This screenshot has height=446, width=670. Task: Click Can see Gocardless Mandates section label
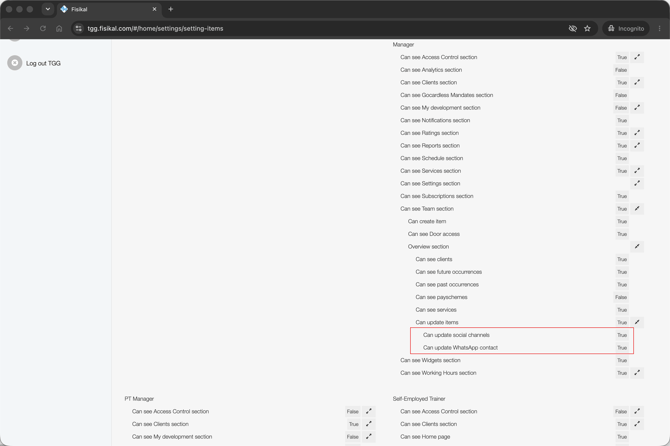(x=447, y=95)
